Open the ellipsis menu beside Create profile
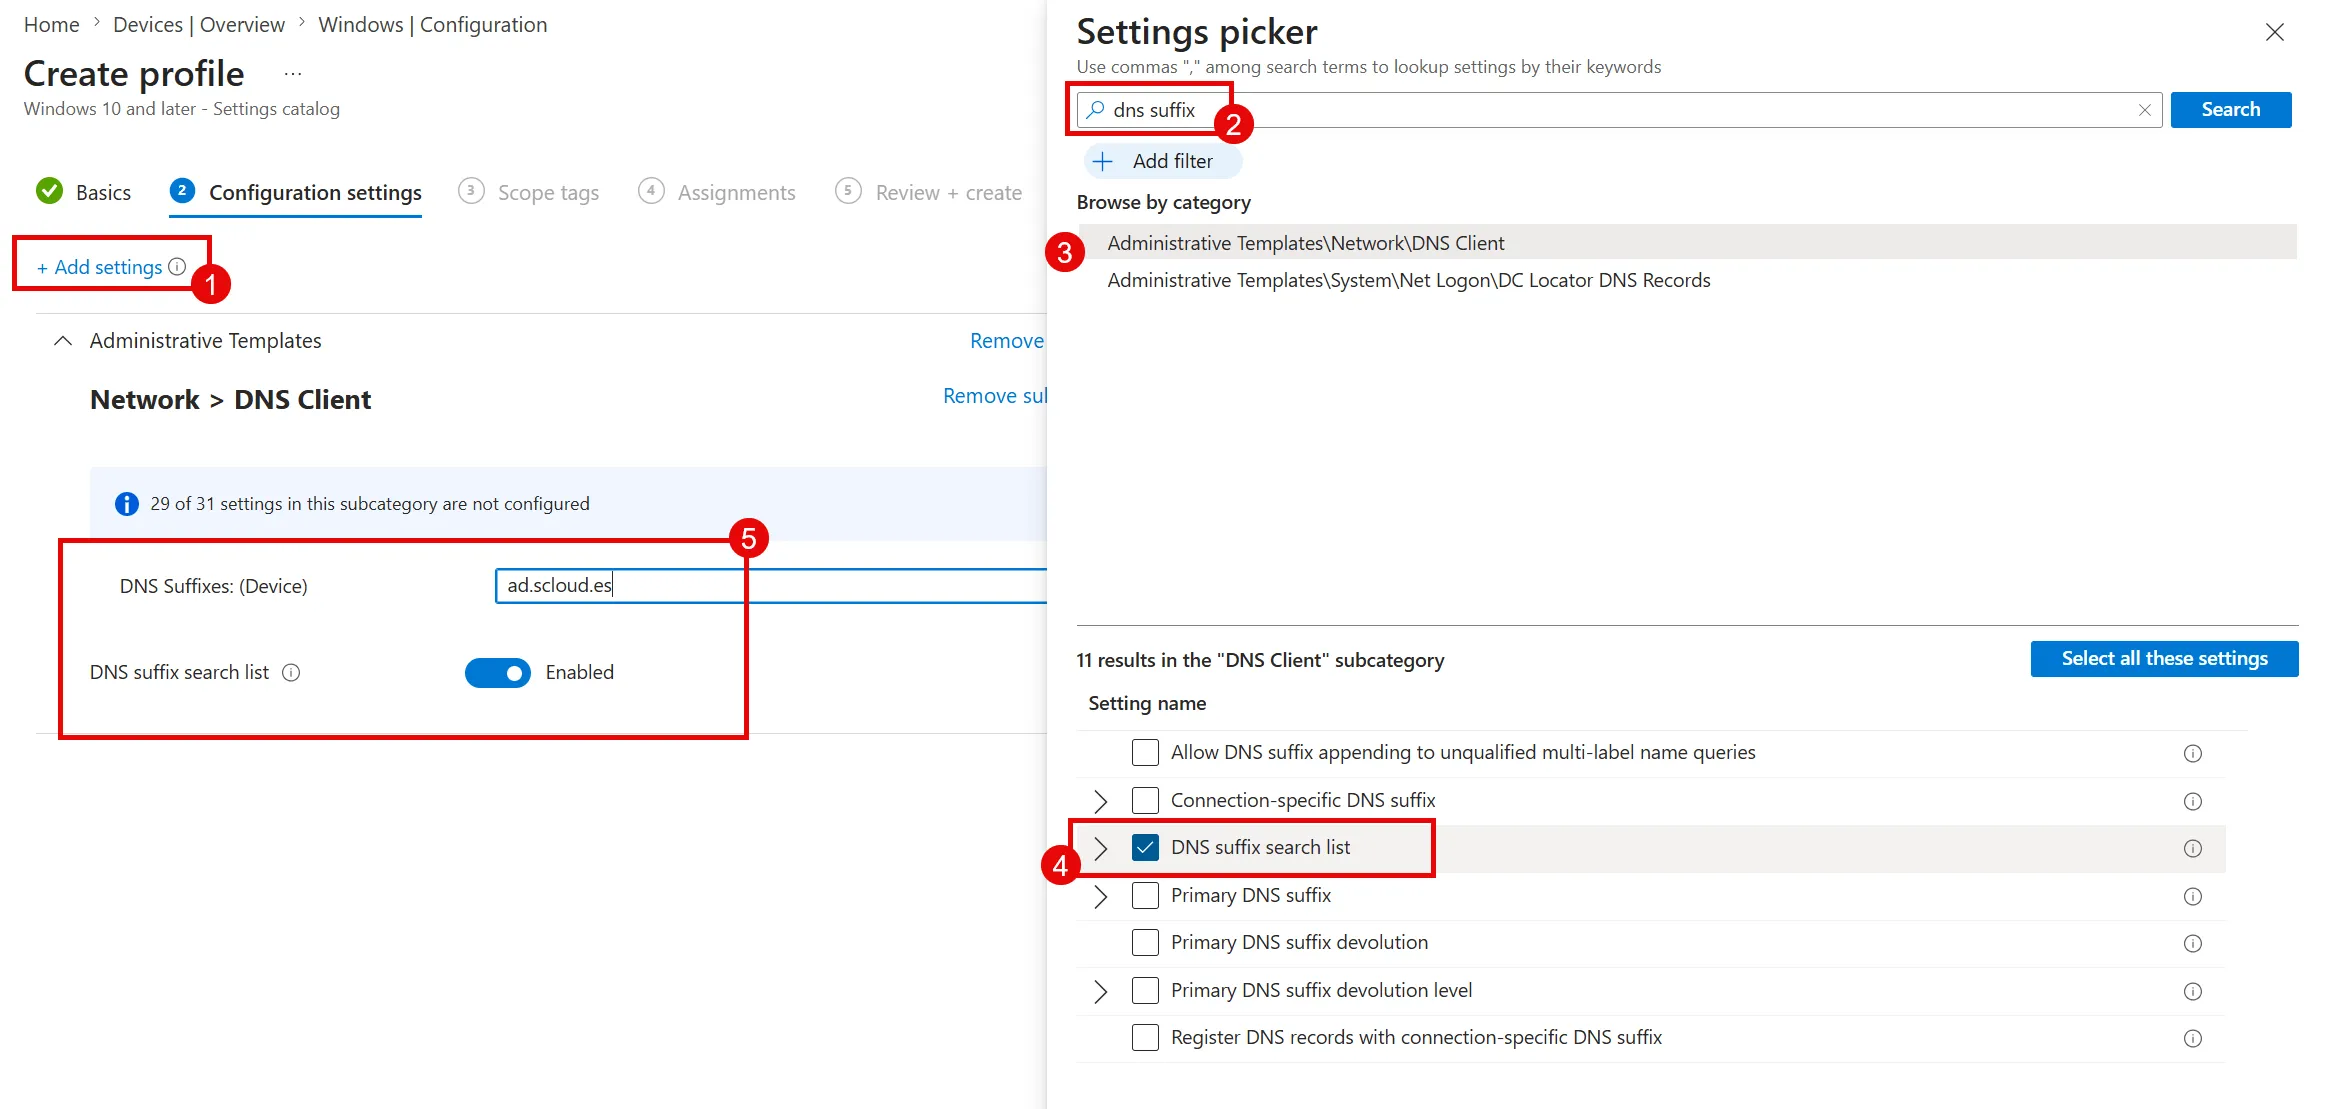 pyautogui.click(x=293, y=74)
